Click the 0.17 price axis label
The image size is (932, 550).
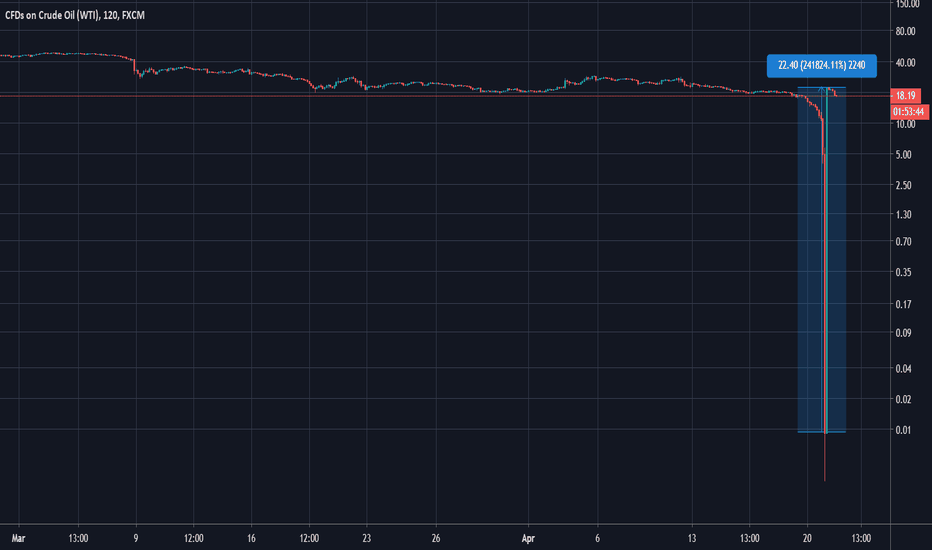pos(903,304)
